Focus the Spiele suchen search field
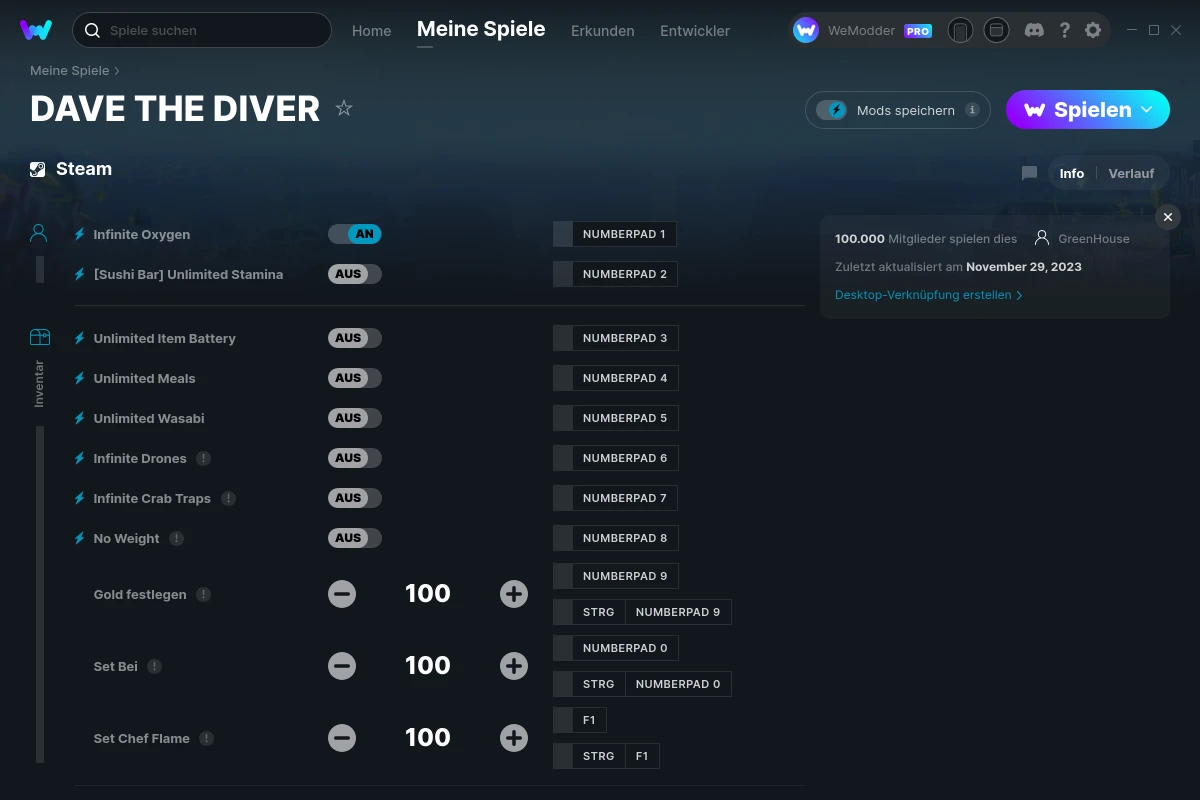The width and height of the screenshot is (1200, 800). 202,30
